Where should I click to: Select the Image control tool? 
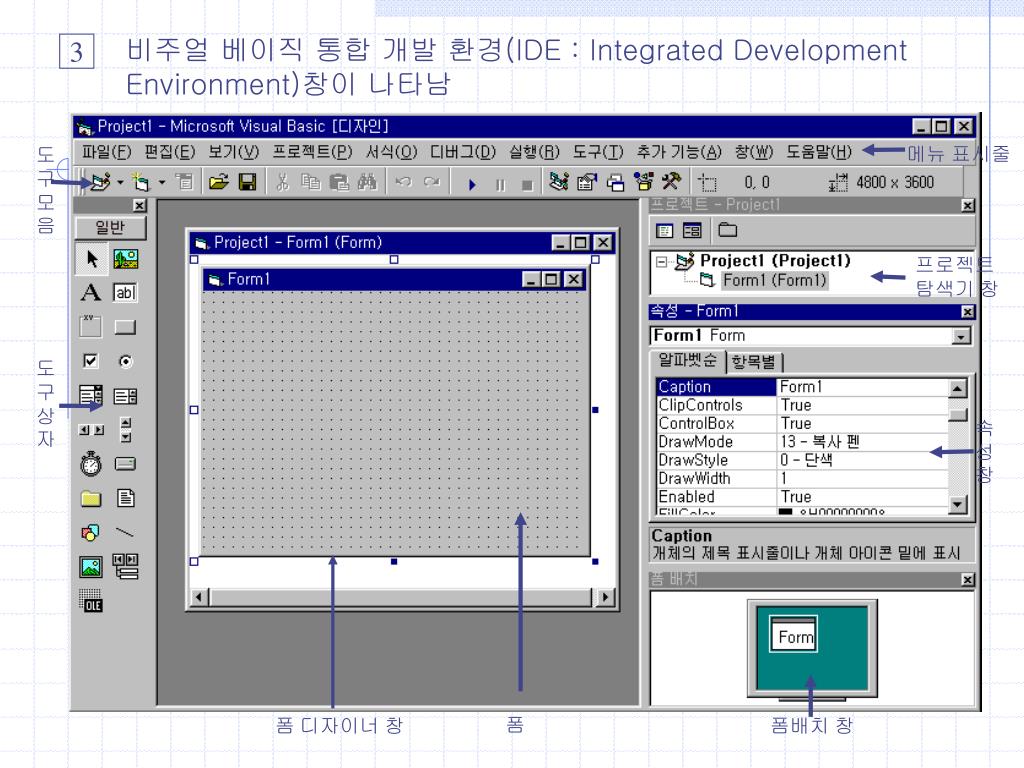pyautogui.click(x=91, y=566)
